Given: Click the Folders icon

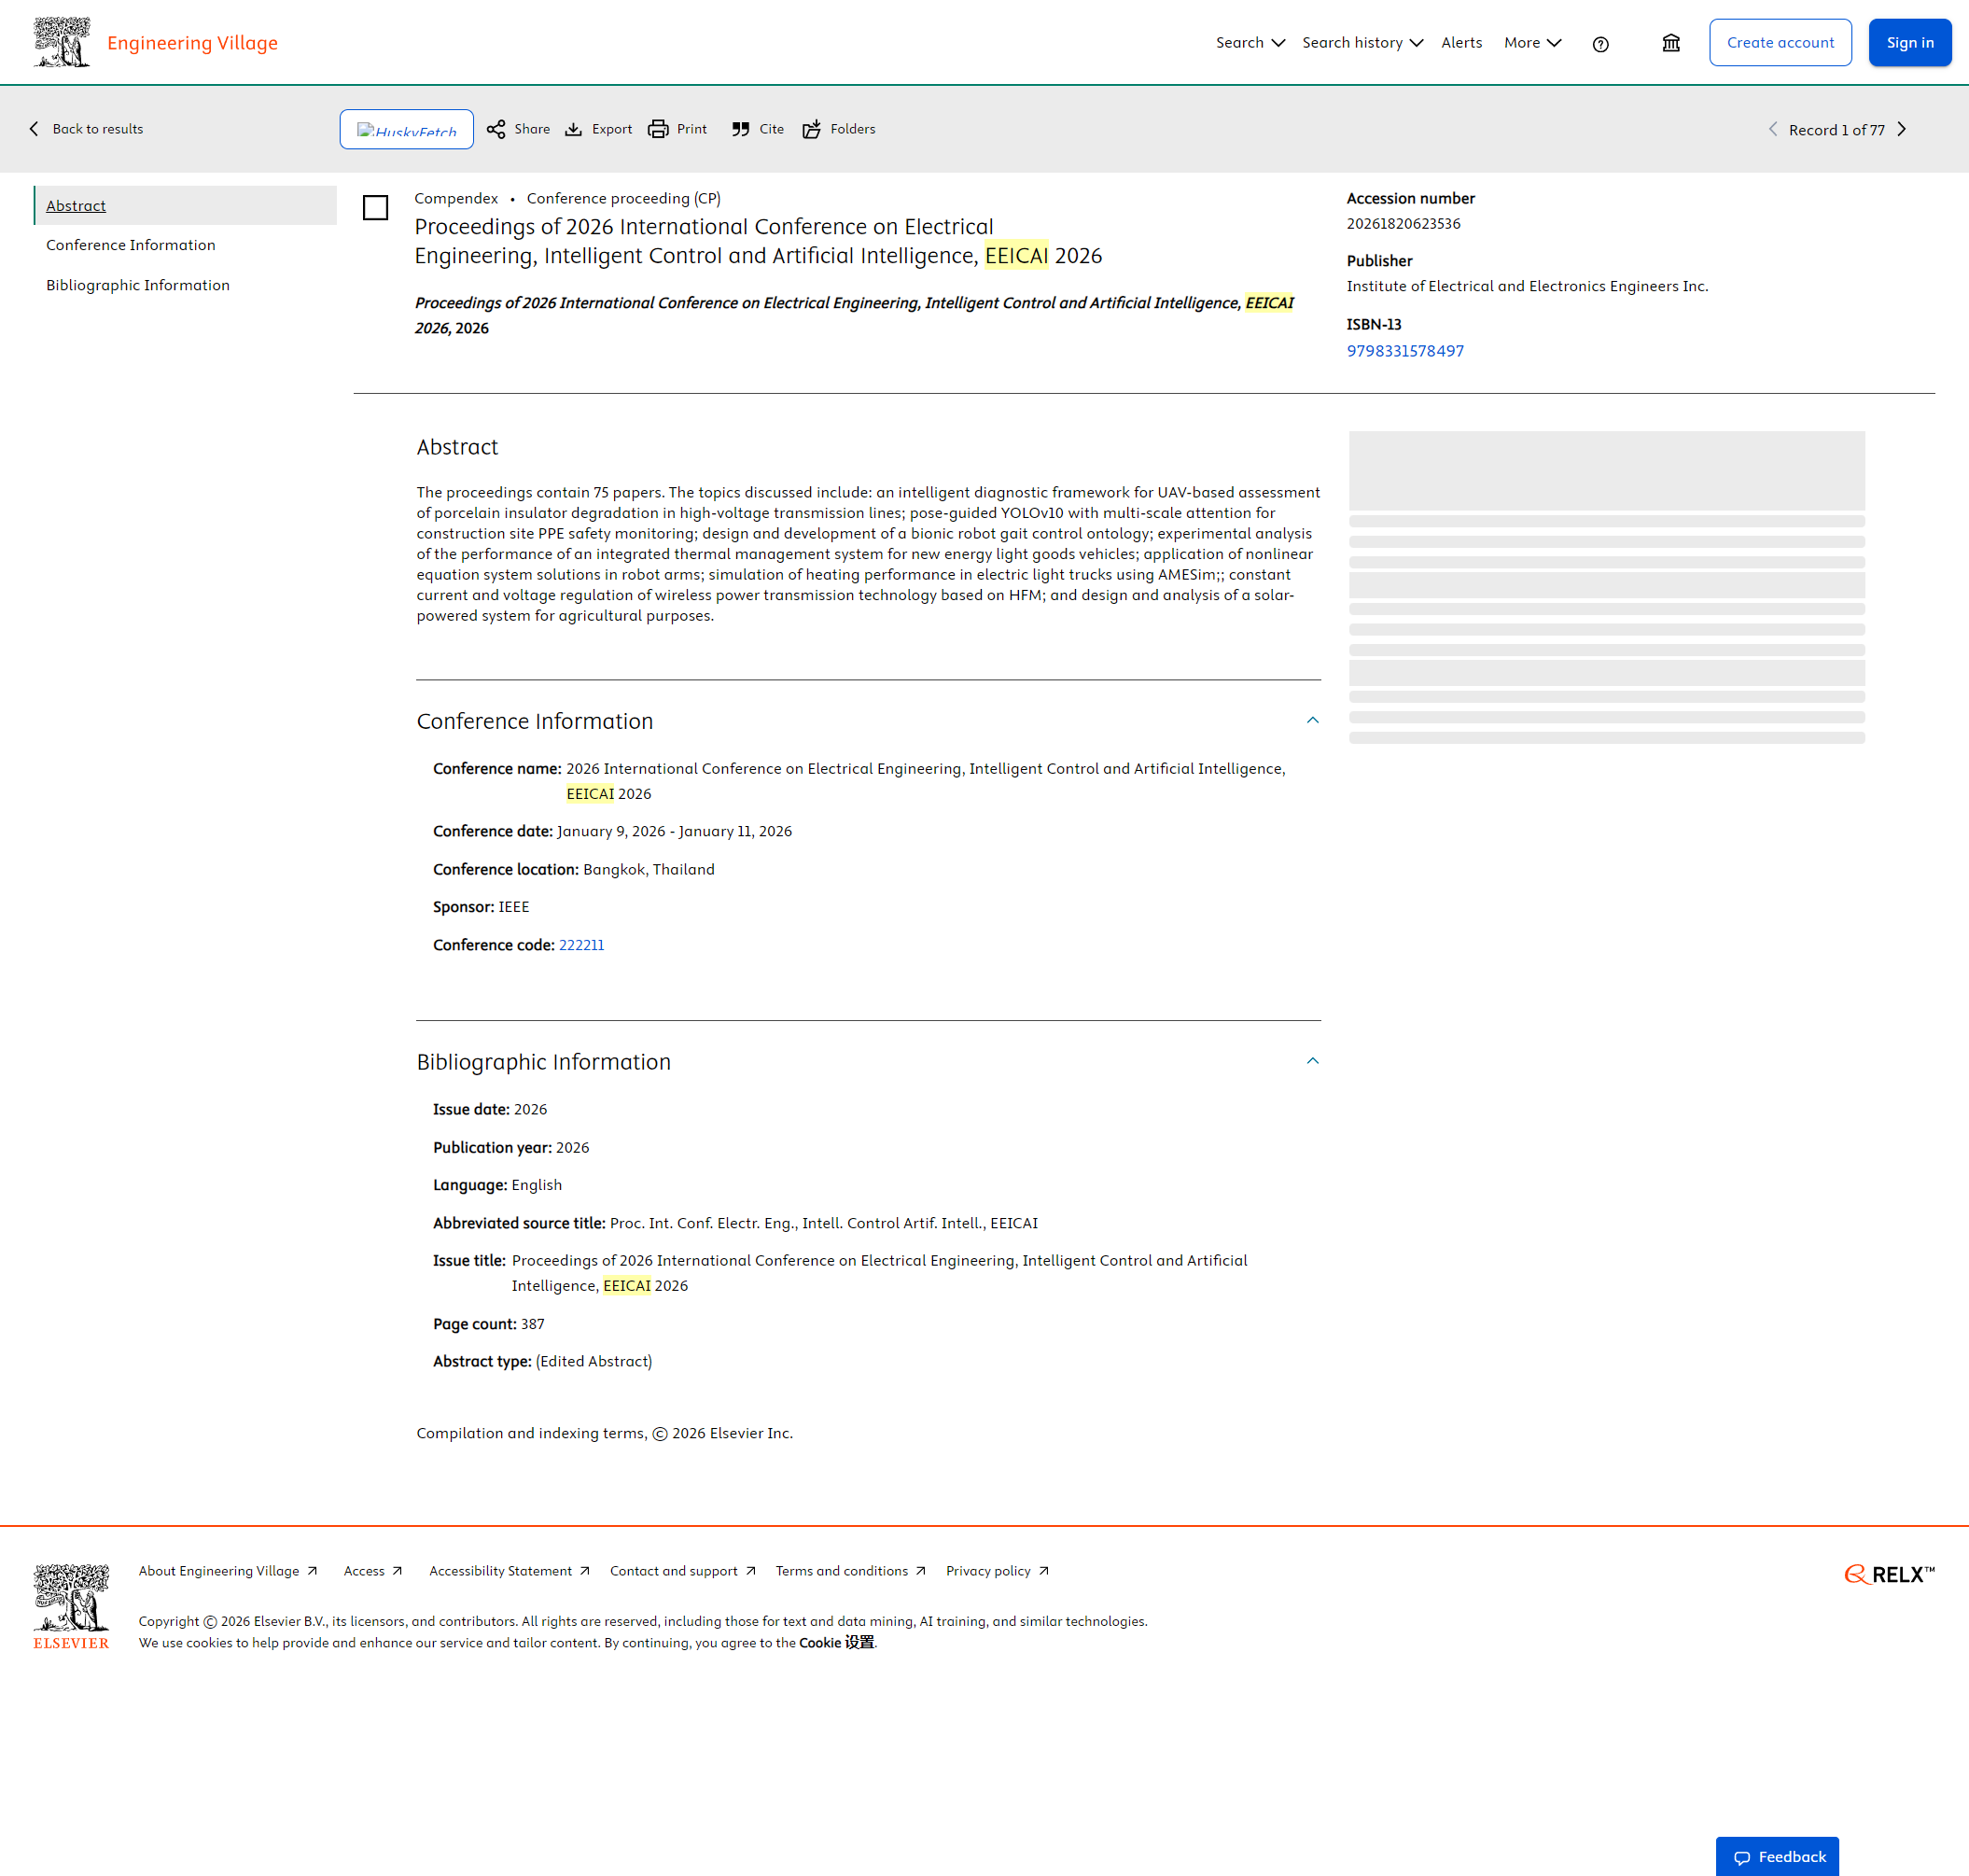Looking at the screenshot, I should tap(812, 129).
